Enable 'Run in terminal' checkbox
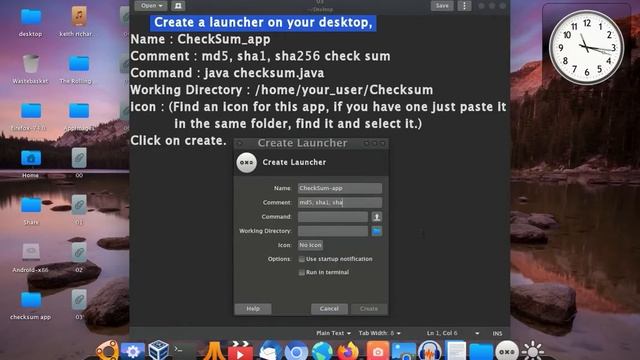The width and height of the screenshot is (640, 360). click(302, 272)
